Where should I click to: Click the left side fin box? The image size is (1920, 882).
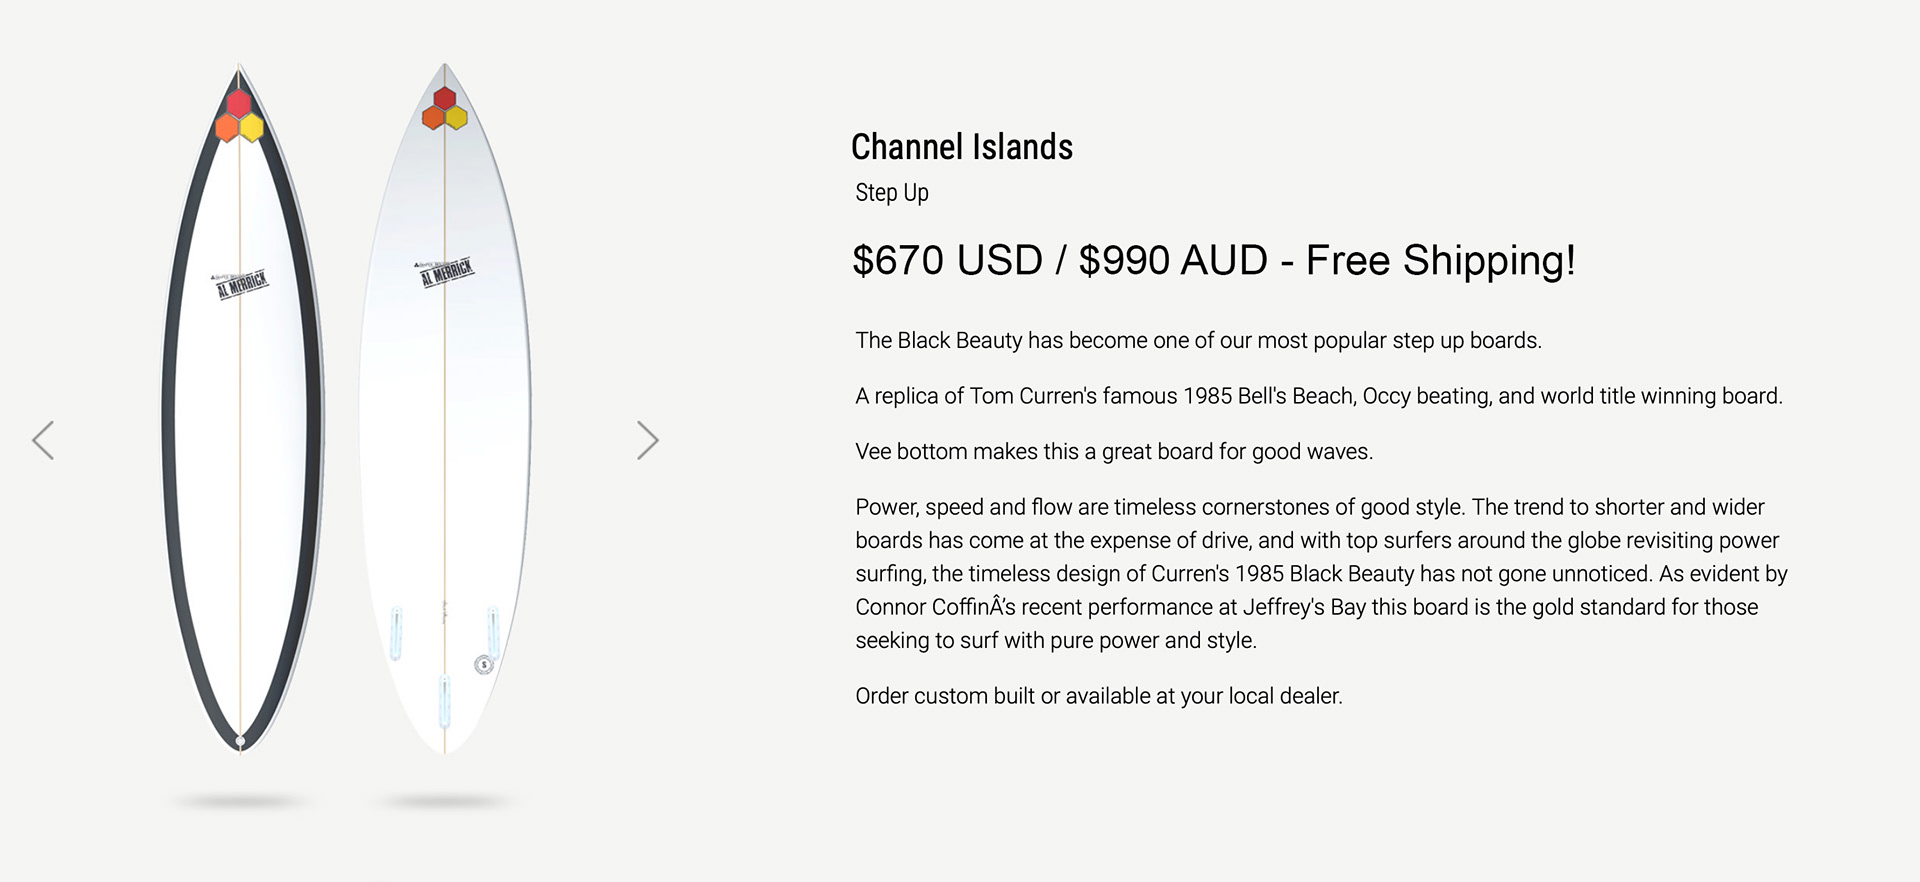(396, 633)
